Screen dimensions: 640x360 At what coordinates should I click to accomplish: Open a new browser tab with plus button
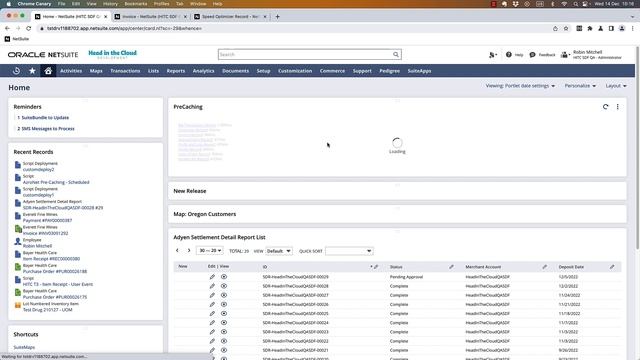pyautogui.click(x=278, y=17)
